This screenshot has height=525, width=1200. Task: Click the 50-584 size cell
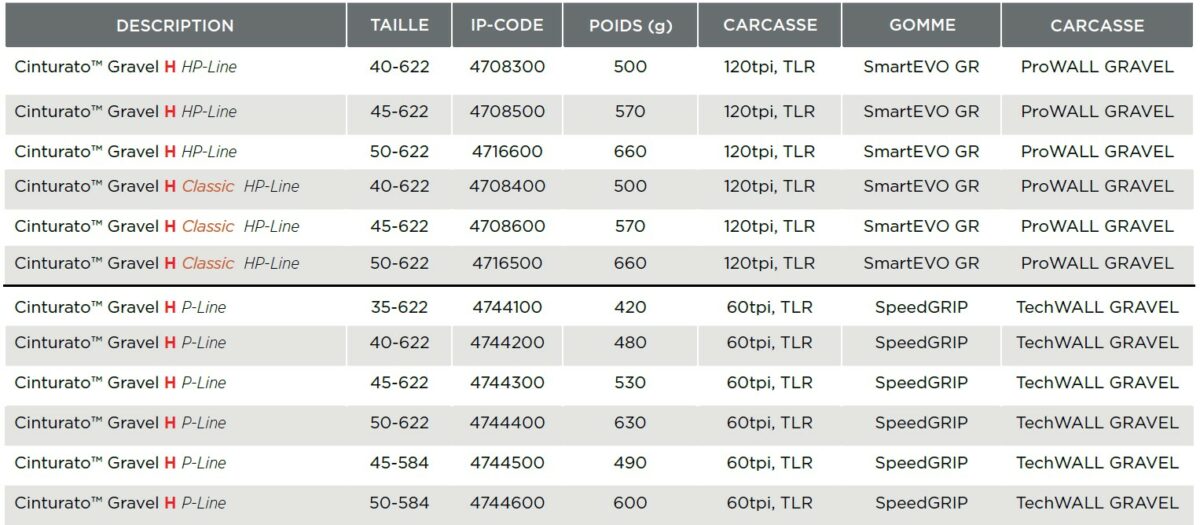click(399, 503)
